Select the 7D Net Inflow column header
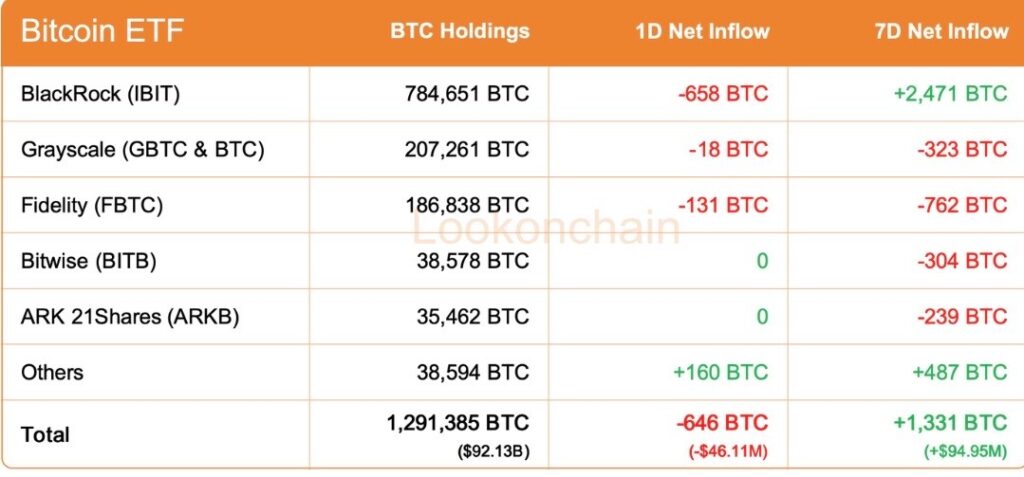The height and width of the screenshot is (477, 1024). click(x=940, y=31)
